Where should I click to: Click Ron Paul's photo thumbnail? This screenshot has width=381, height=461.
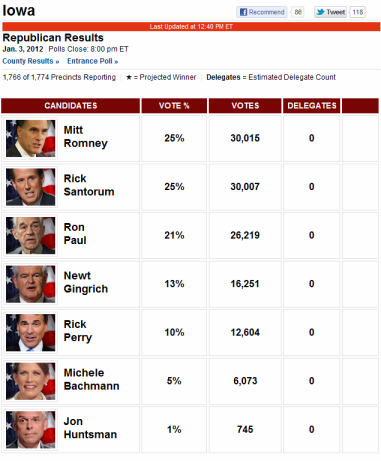(31, 236)
